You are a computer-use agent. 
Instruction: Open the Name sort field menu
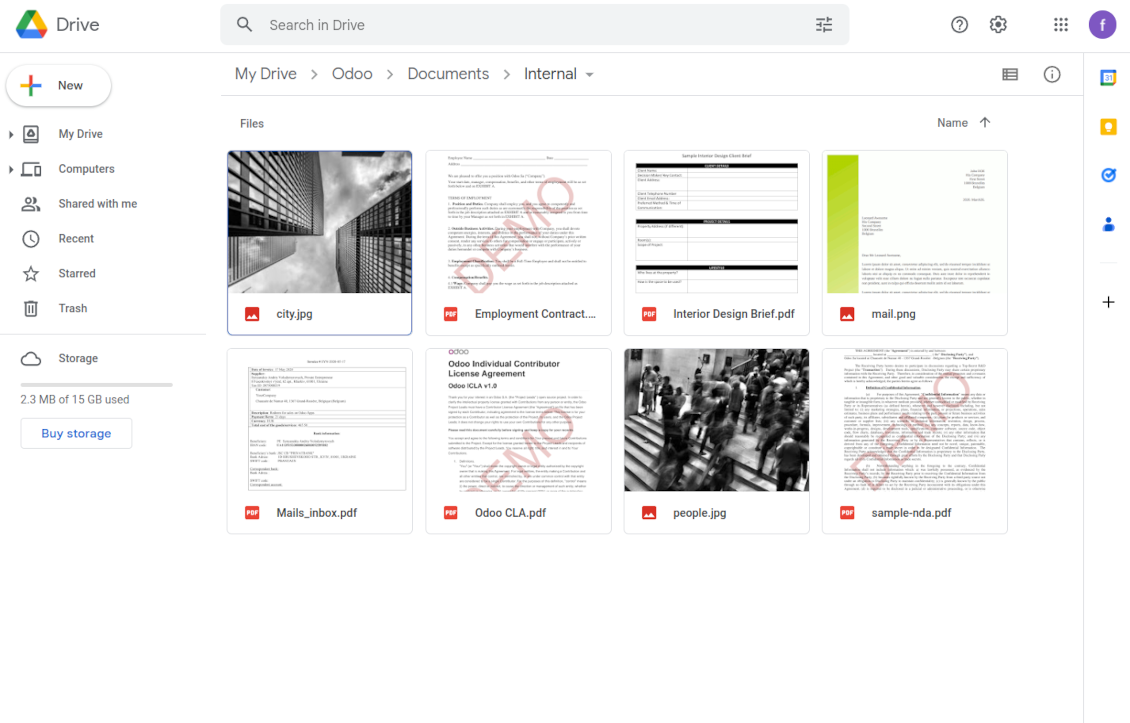click(952, 123)
